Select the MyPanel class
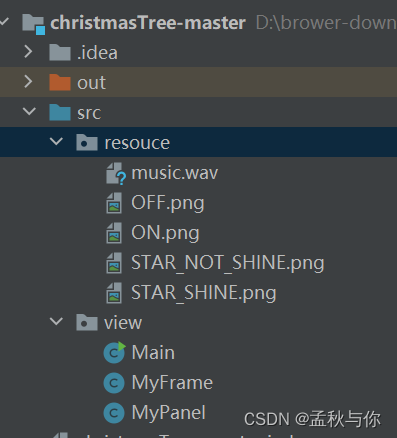This screenshot has width=397, height=438. [x=168, y=413]
